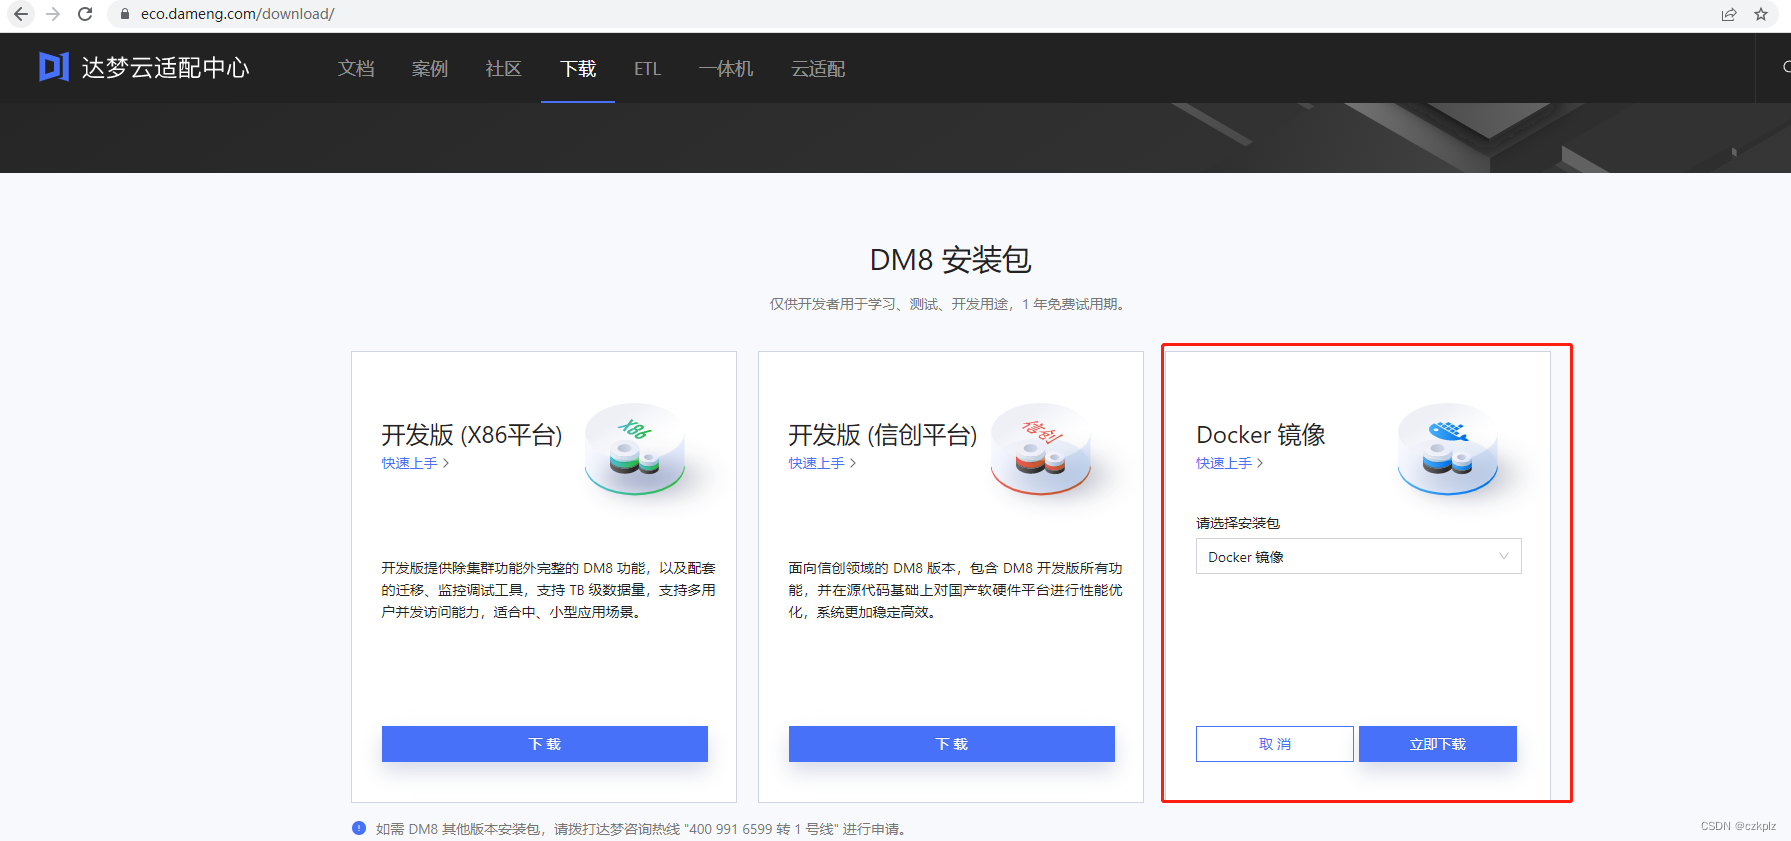Select the 下载 navigation tab
This screenshot has height=841, width=1791.
[578, 68]
